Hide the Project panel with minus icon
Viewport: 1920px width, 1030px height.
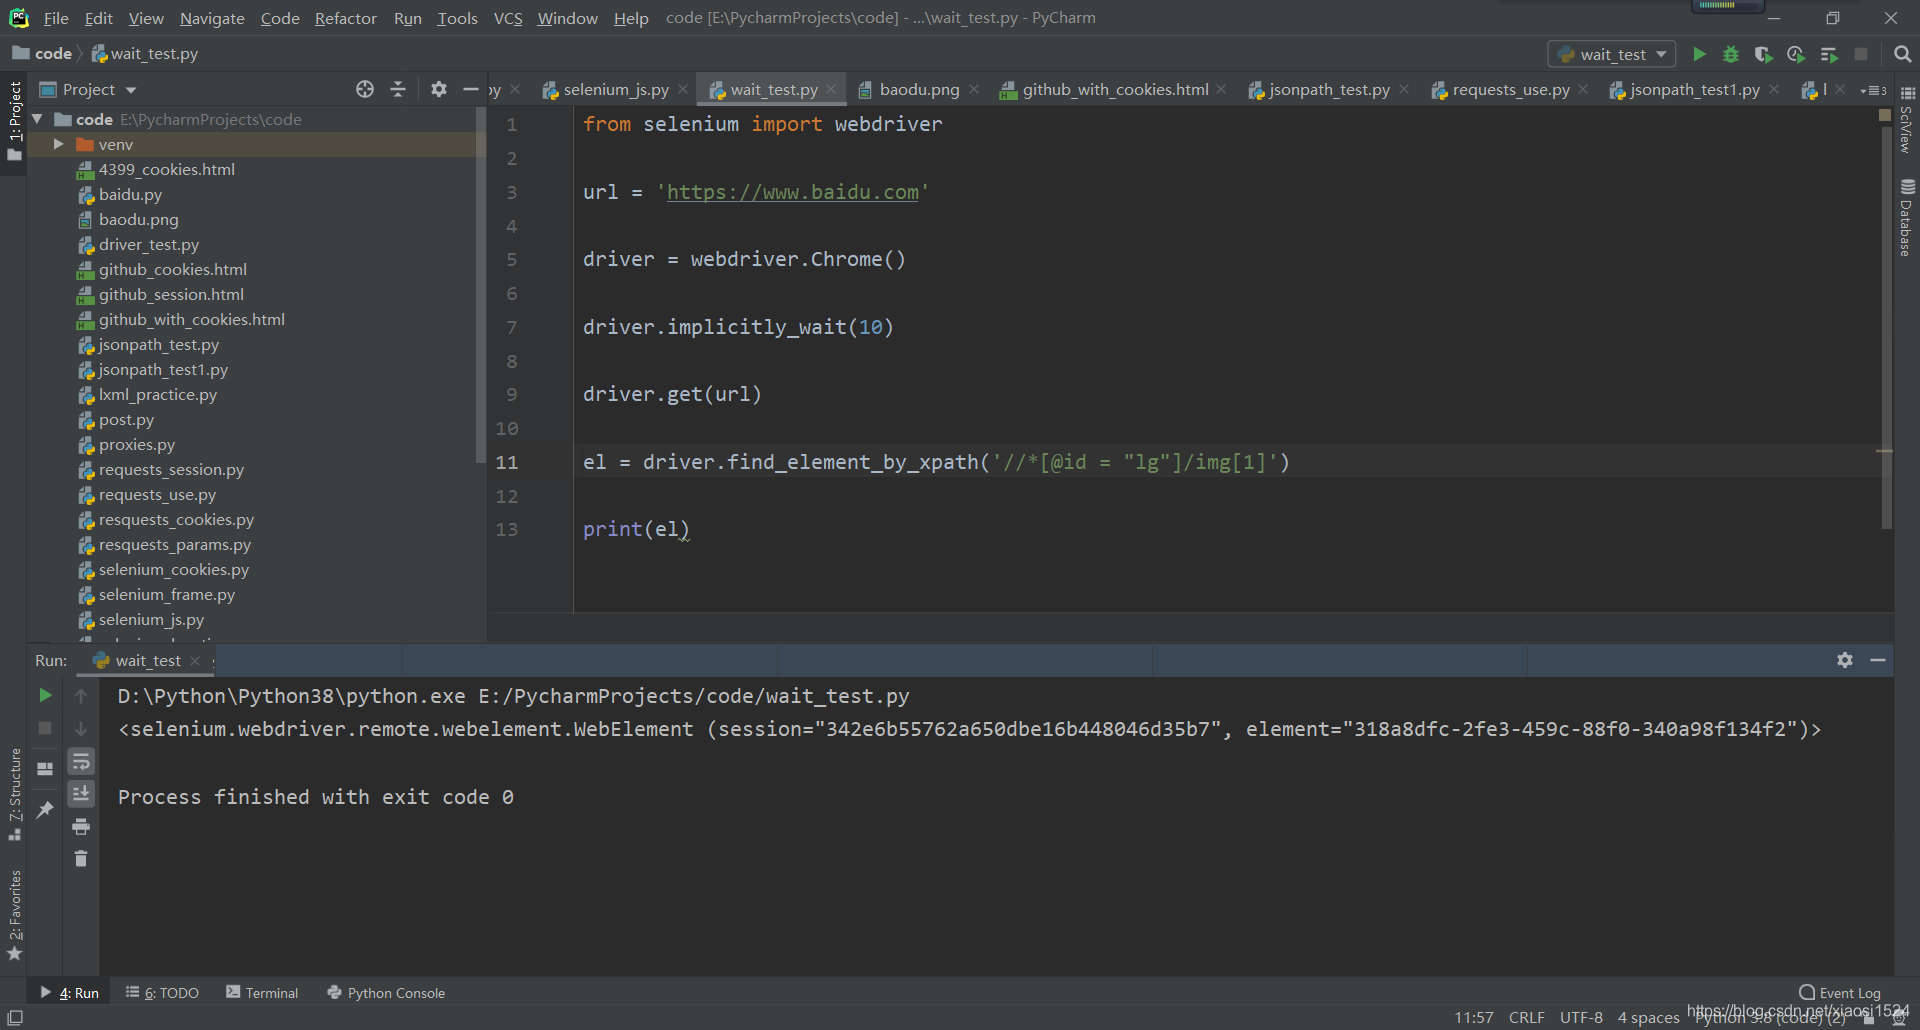(x=471, y=89)
